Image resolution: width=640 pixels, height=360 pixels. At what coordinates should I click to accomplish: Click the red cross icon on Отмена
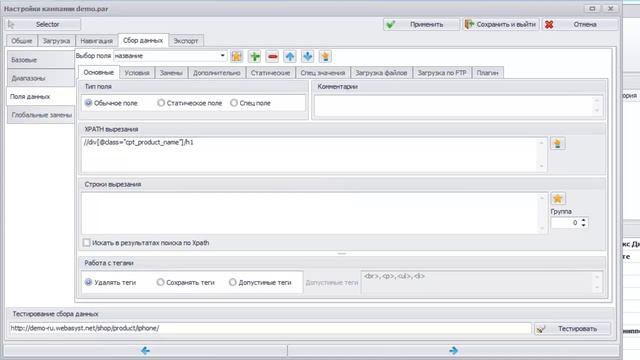click(x=549, y=24)
